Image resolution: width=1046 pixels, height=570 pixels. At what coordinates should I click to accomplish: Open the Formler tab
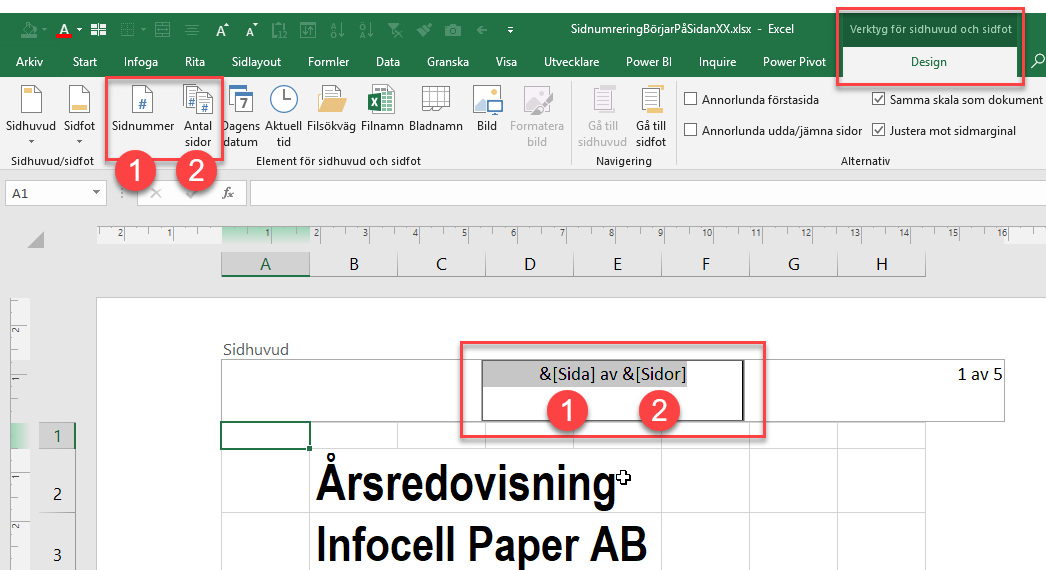[x=328, y=61]
